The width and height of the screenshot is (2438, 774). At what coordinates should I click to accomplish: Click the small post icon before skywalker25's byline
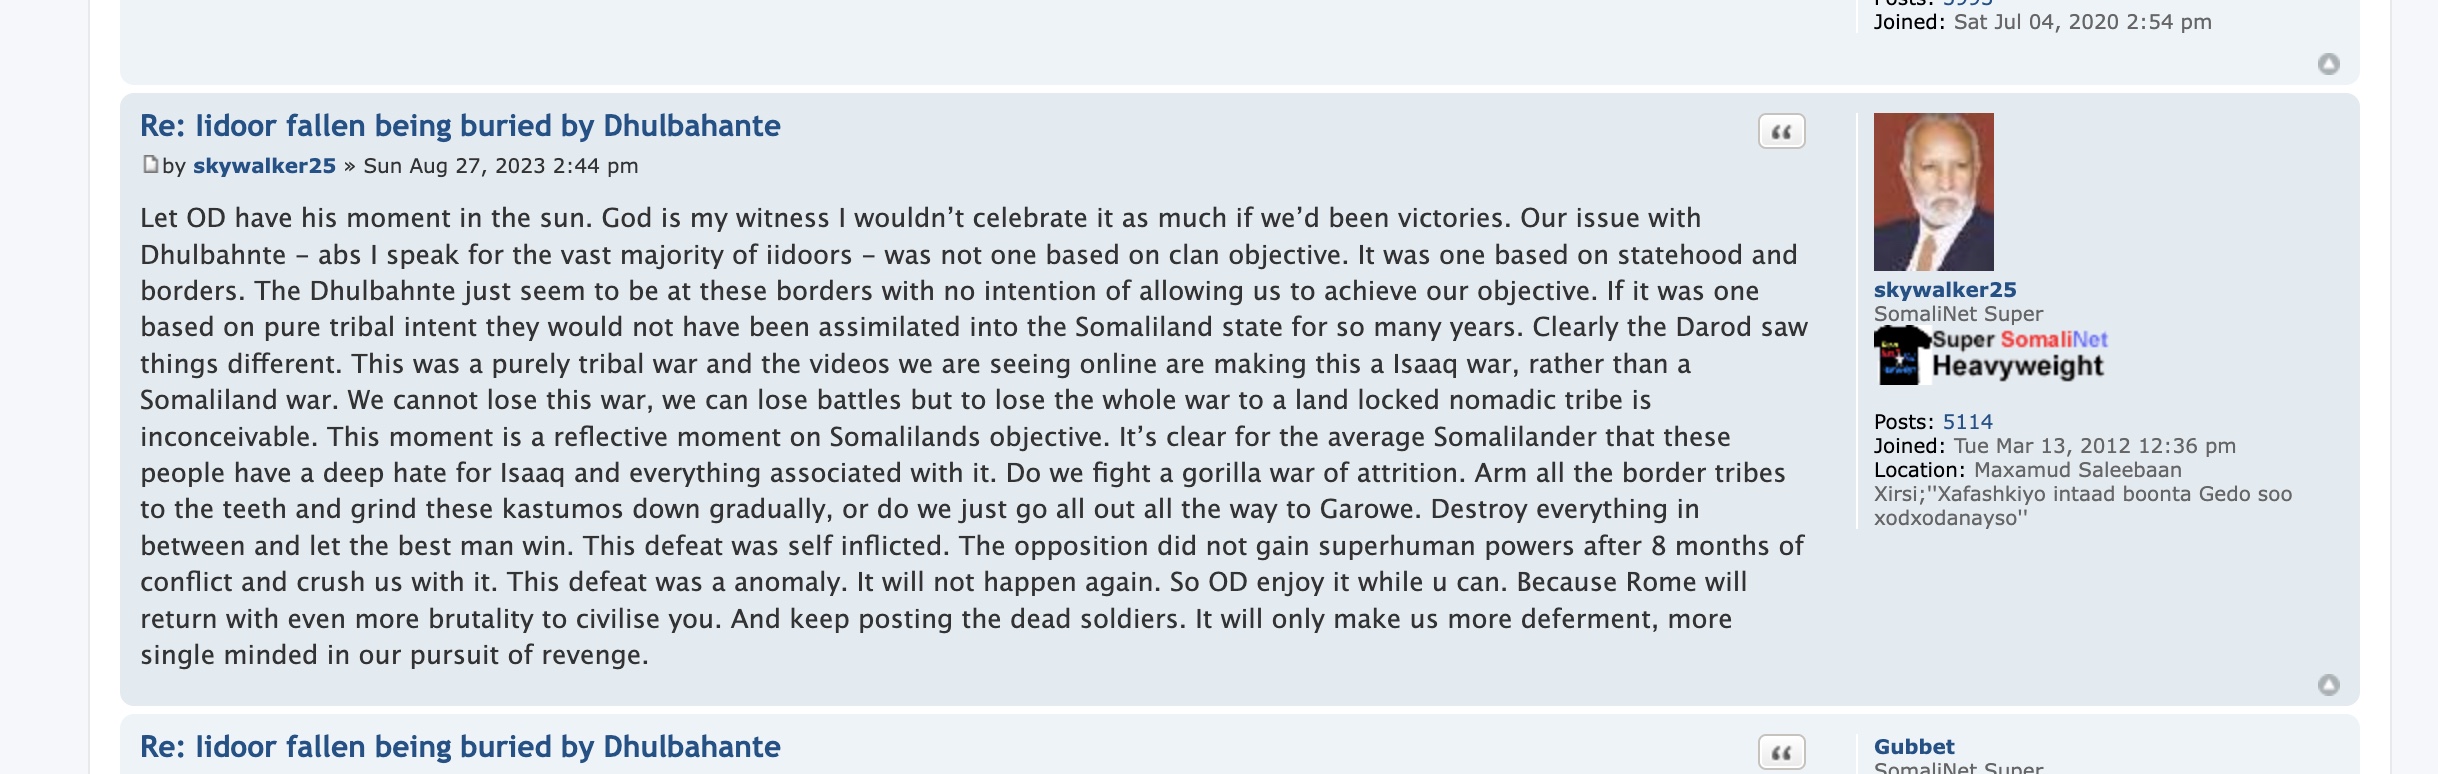(150, 165)
